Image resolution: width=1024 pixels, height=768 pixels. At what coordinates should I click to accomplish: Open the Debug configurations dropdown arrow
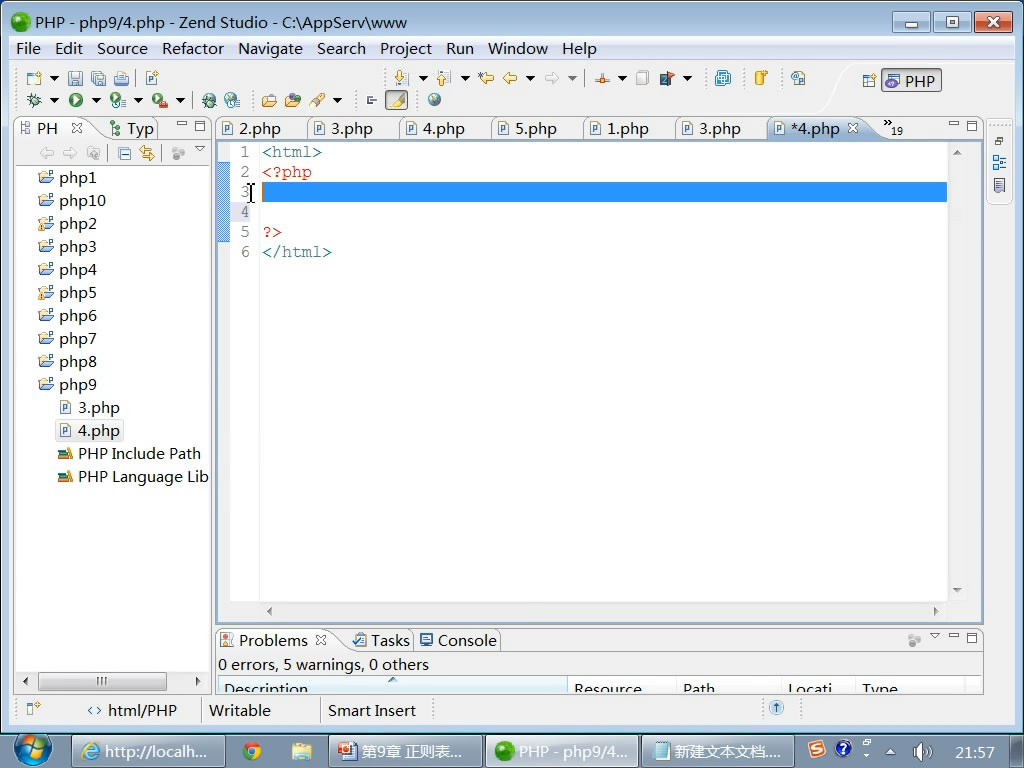54,100
